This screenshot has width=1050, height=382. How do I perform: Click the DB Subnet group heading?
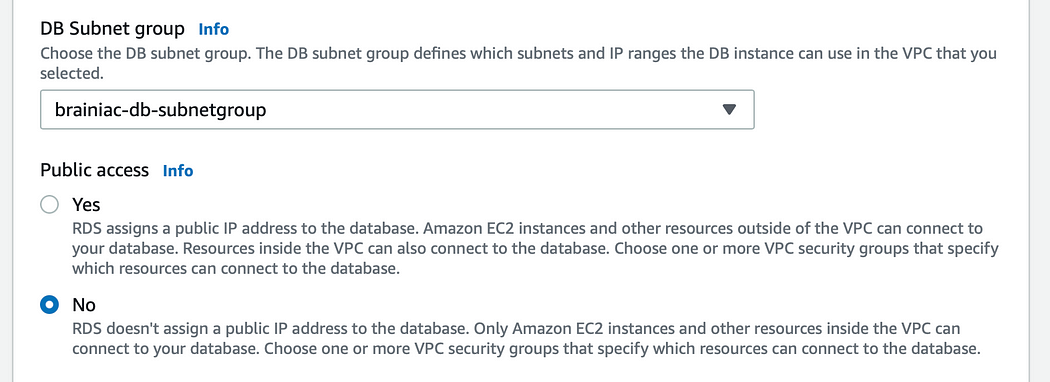[112, 29]
